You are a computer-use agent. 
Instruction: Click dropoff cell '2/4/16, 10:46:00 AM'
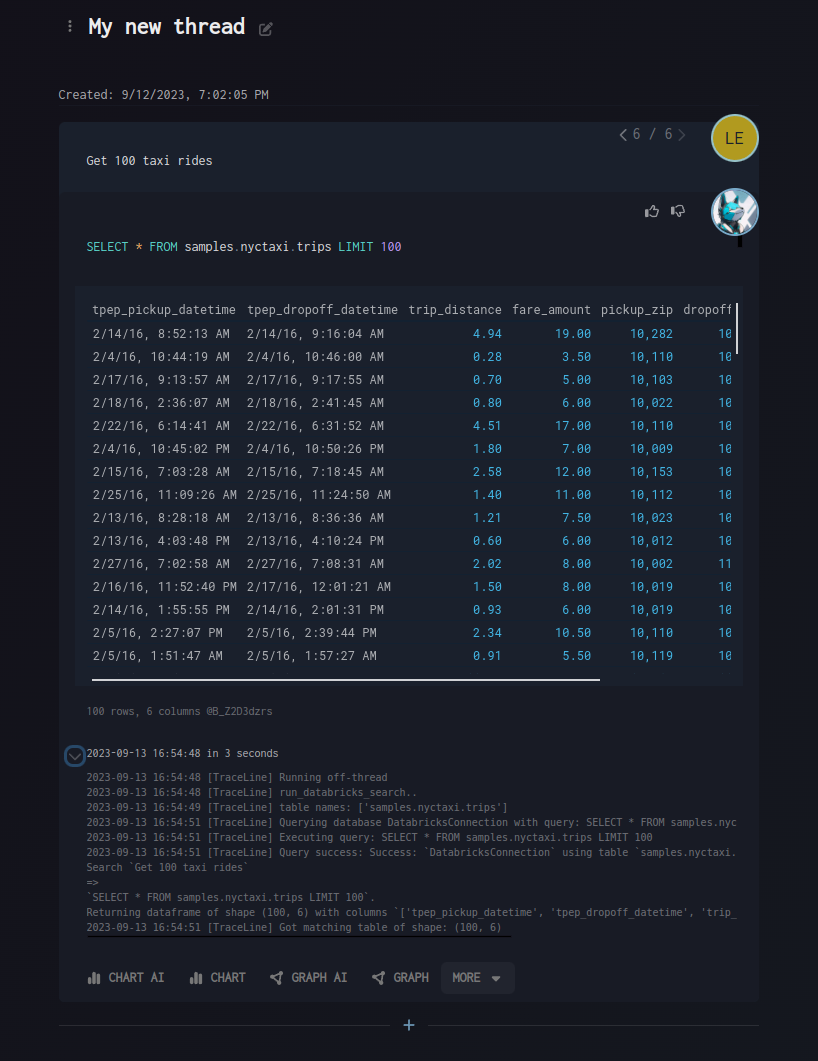tap(315, 357)
